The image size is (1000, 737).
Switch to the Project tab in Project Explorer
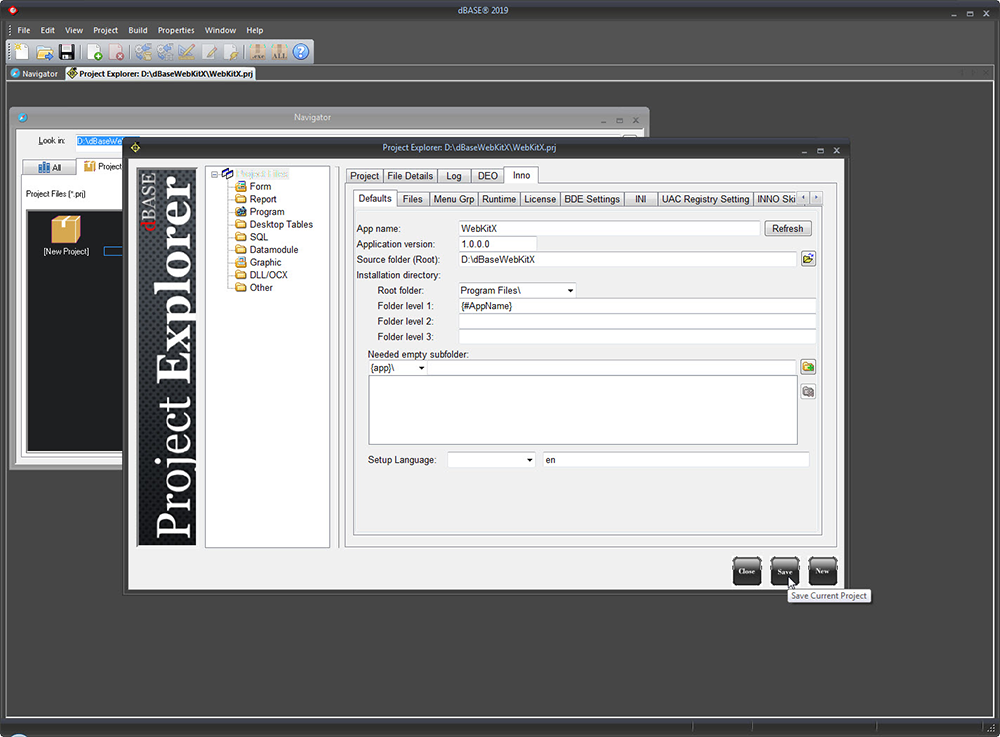(364, 176)
